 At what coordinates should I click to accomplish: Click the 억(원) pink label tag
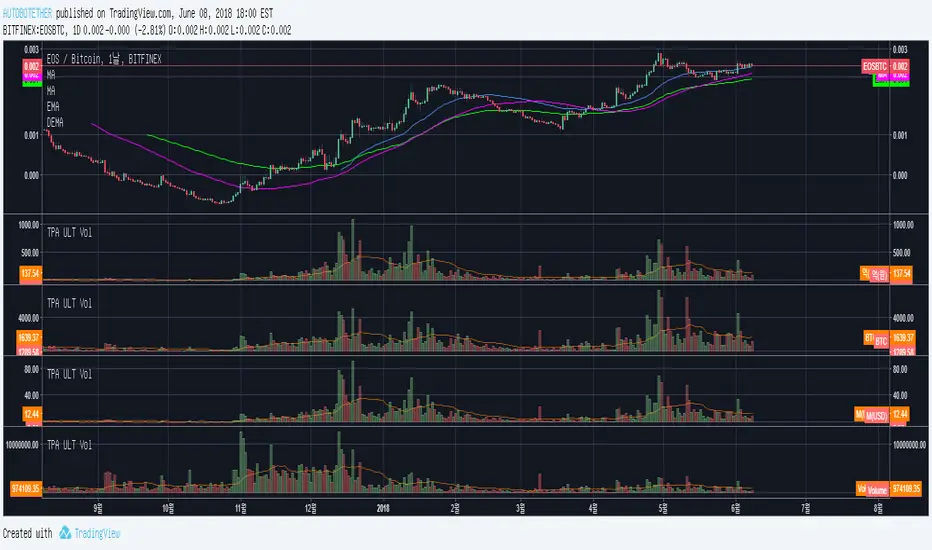click(879, 275)
